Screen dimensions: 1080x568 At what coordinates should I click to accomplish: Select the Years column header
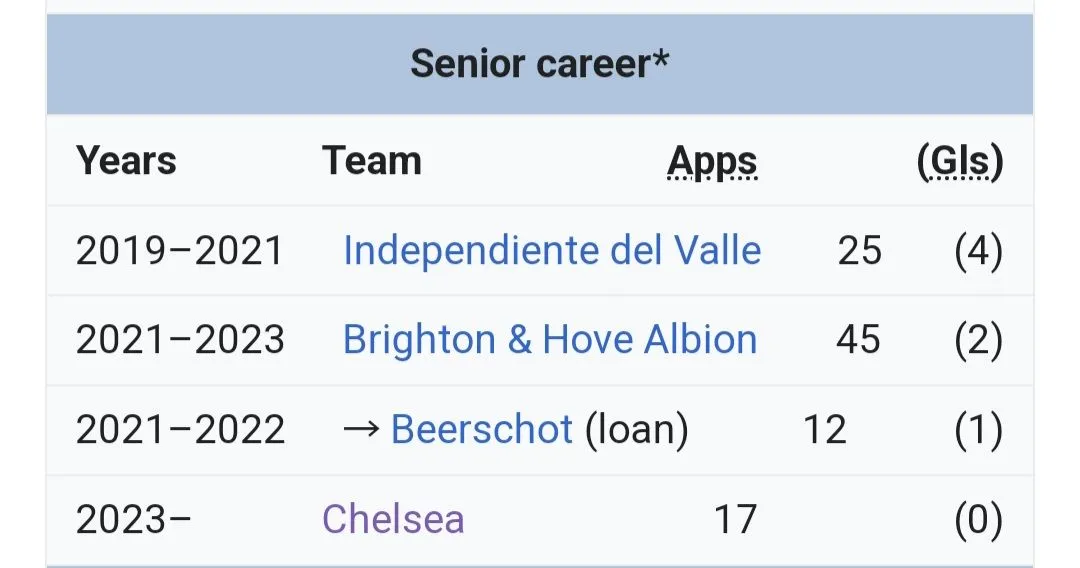point(126,161)
